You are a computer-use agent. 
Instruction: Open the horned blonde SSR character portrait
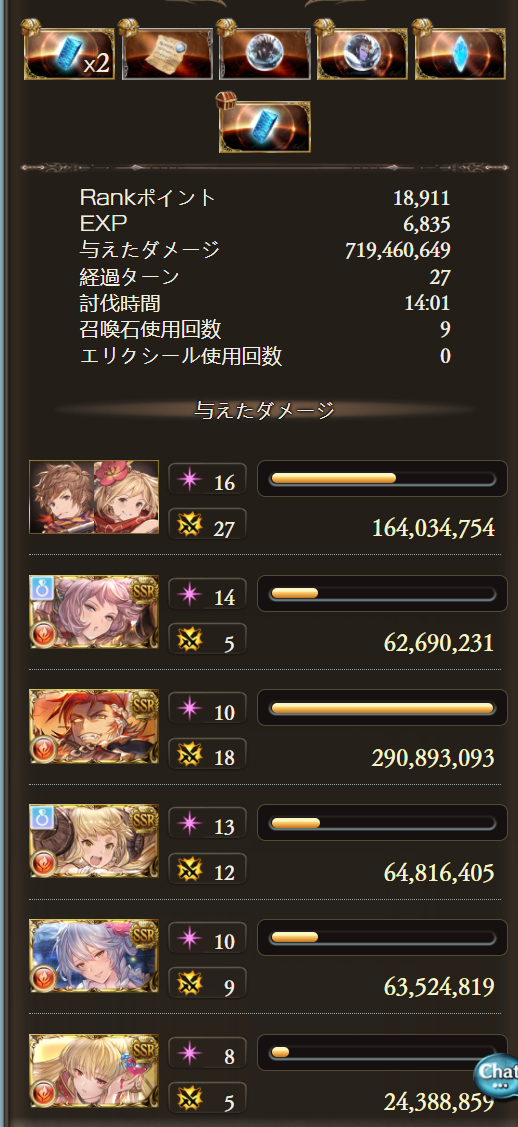94,841
